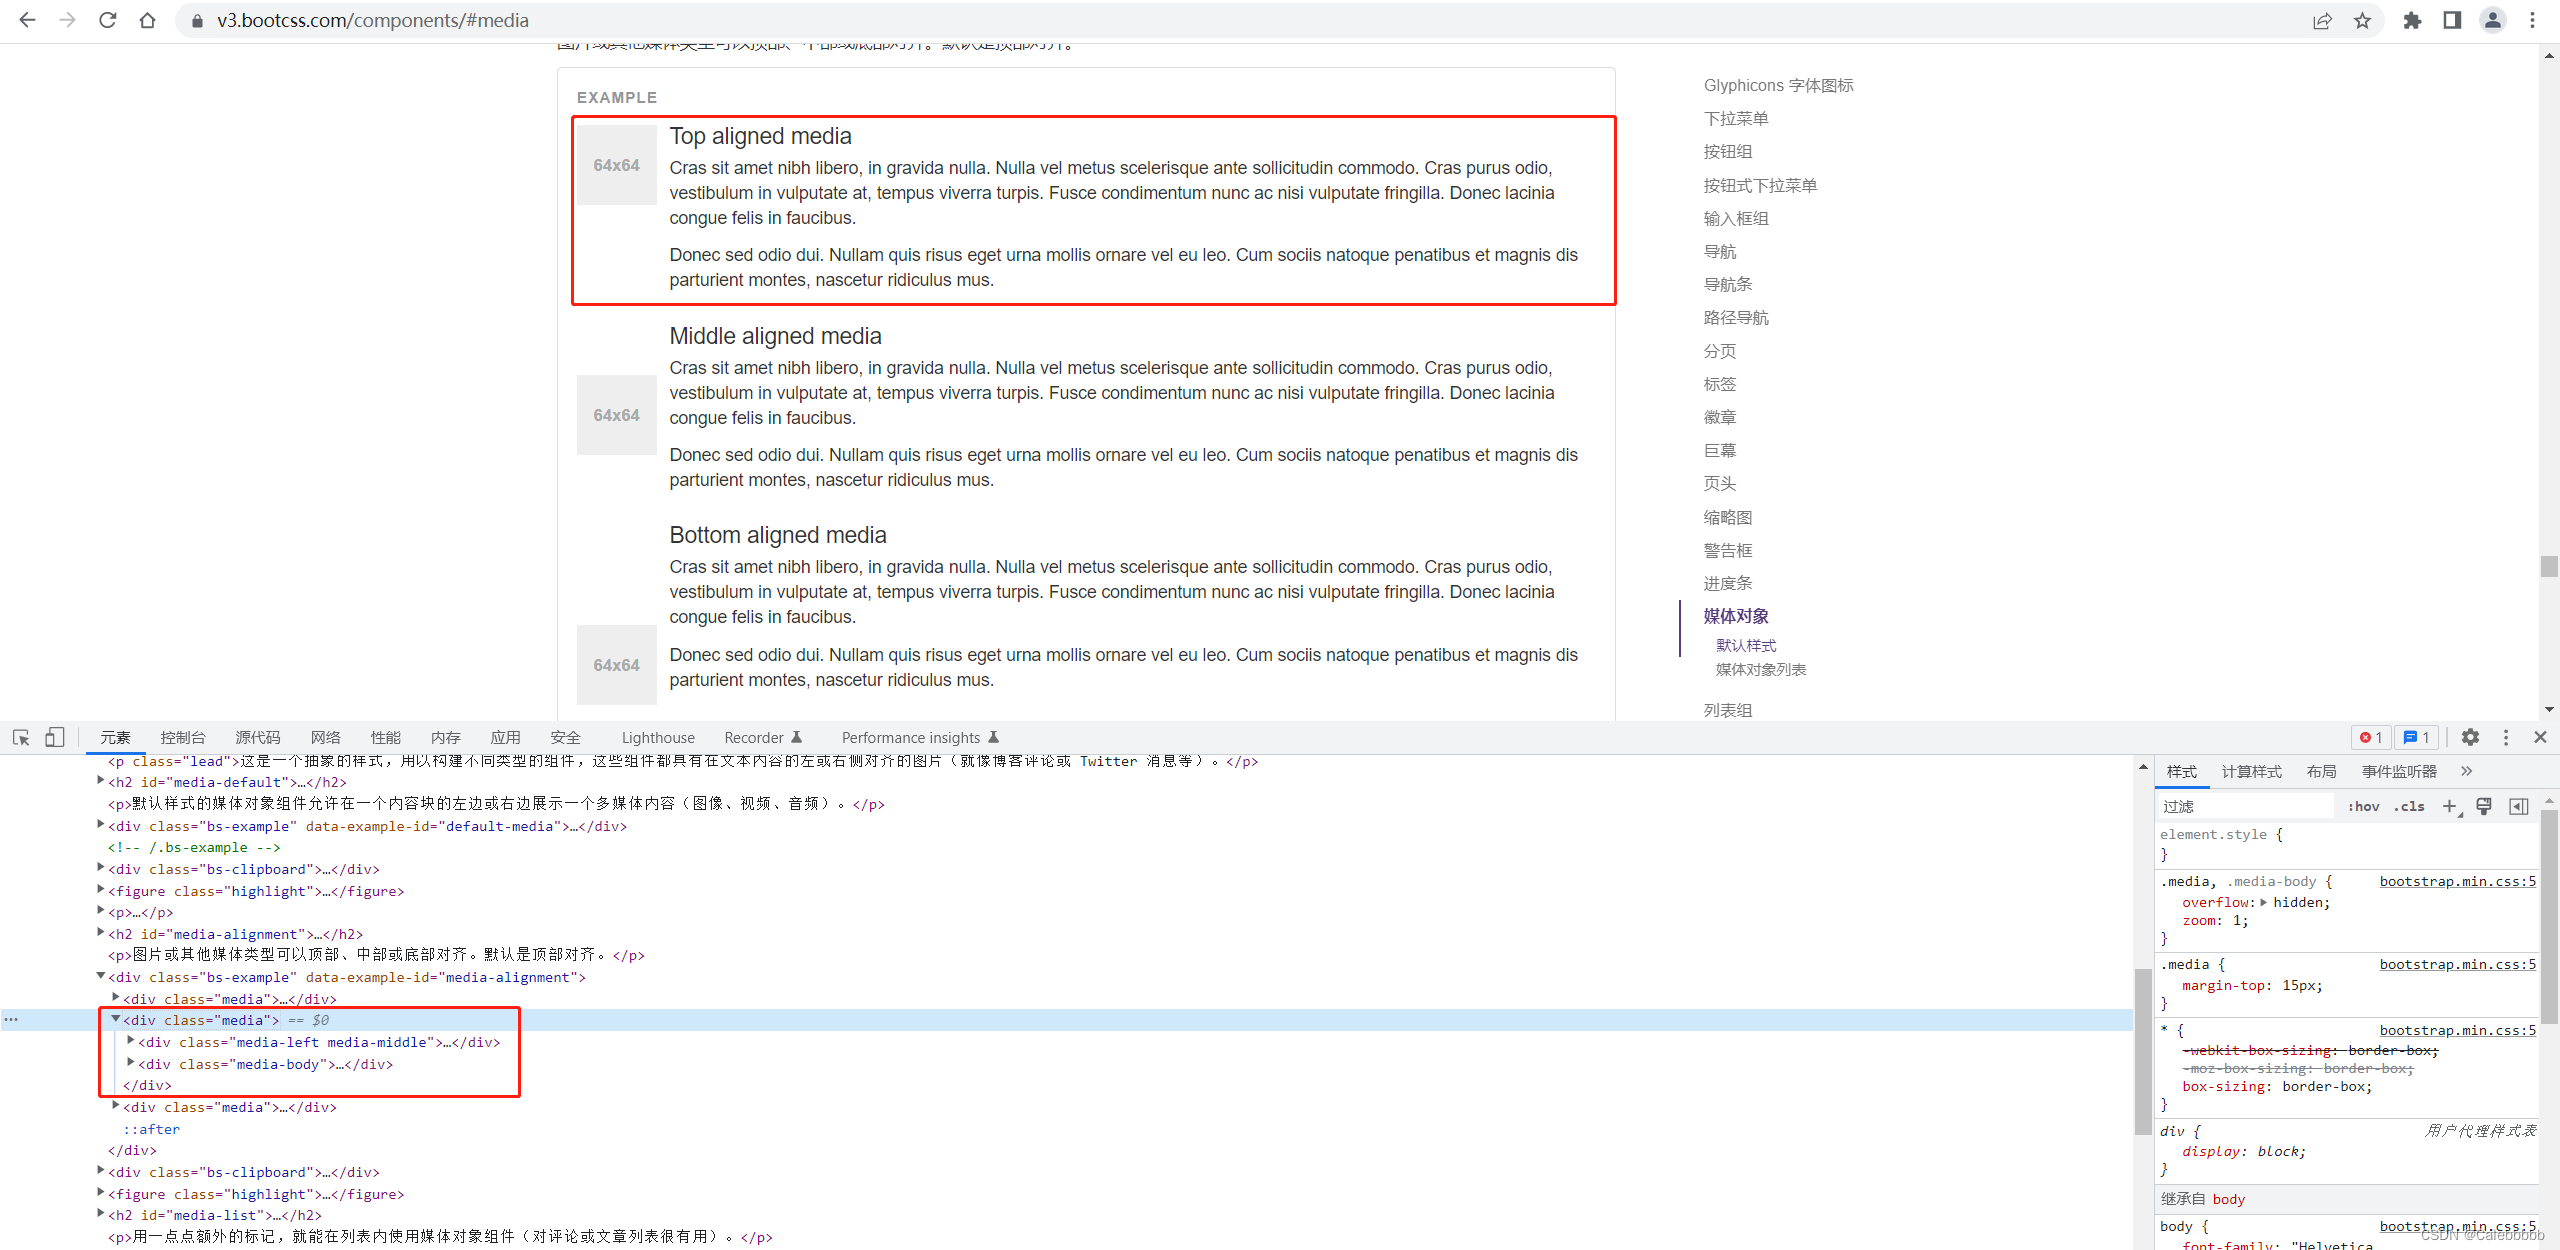Switch to the 事件监听器 tab
The width and height of the screenshot is (2560, 1250).
pos(2400,771)
